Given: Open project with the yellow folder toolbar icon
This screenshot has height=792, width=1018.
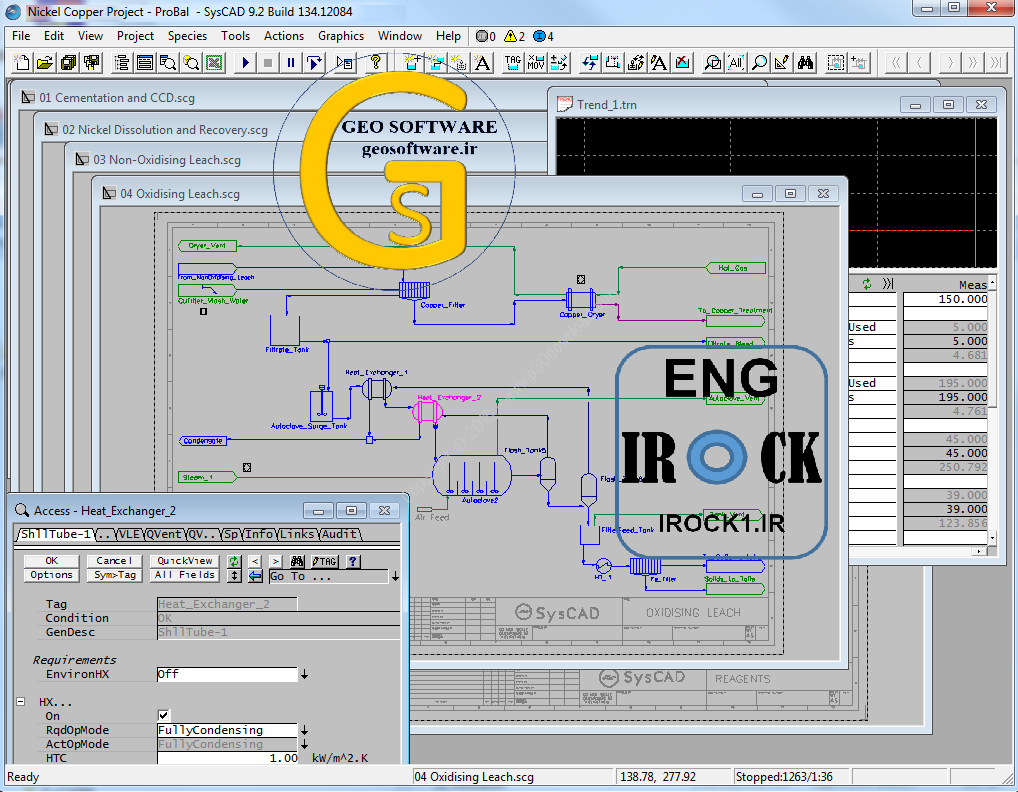Looking at the screenshot, I should coord(45,63).
